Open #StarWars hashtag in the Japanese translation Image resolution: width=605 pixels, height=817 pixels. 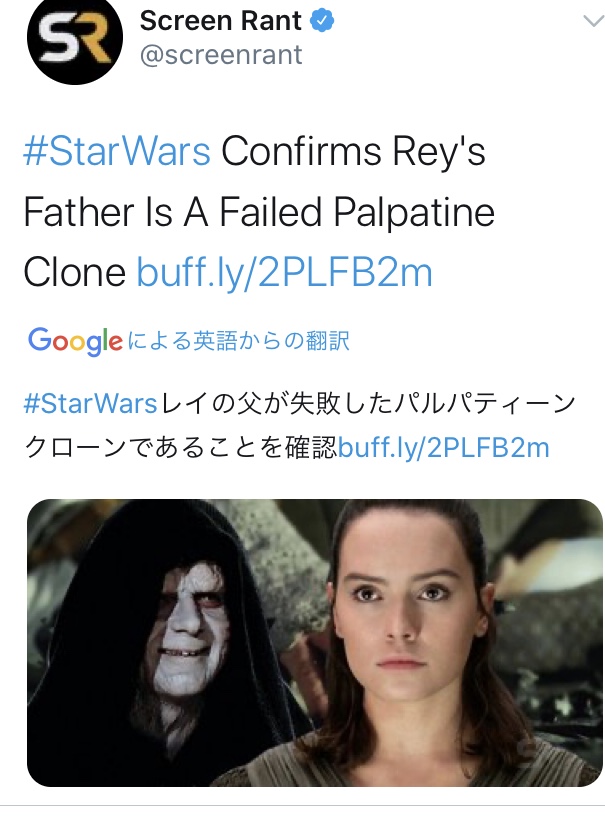pos(90,404)
